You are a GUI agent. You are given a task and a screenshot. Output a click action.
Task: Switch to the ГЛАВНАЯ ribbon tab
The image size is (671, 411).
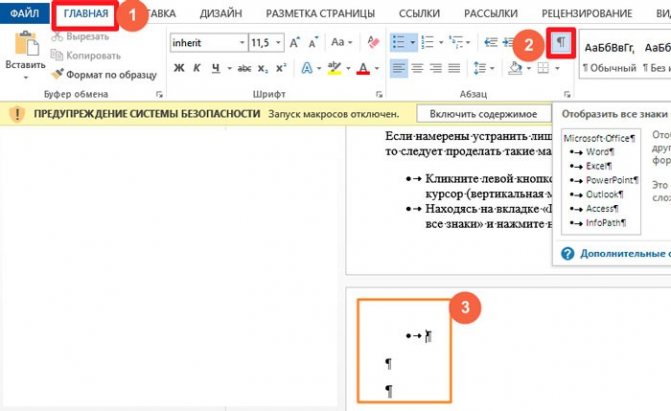(x=86, y=13)
